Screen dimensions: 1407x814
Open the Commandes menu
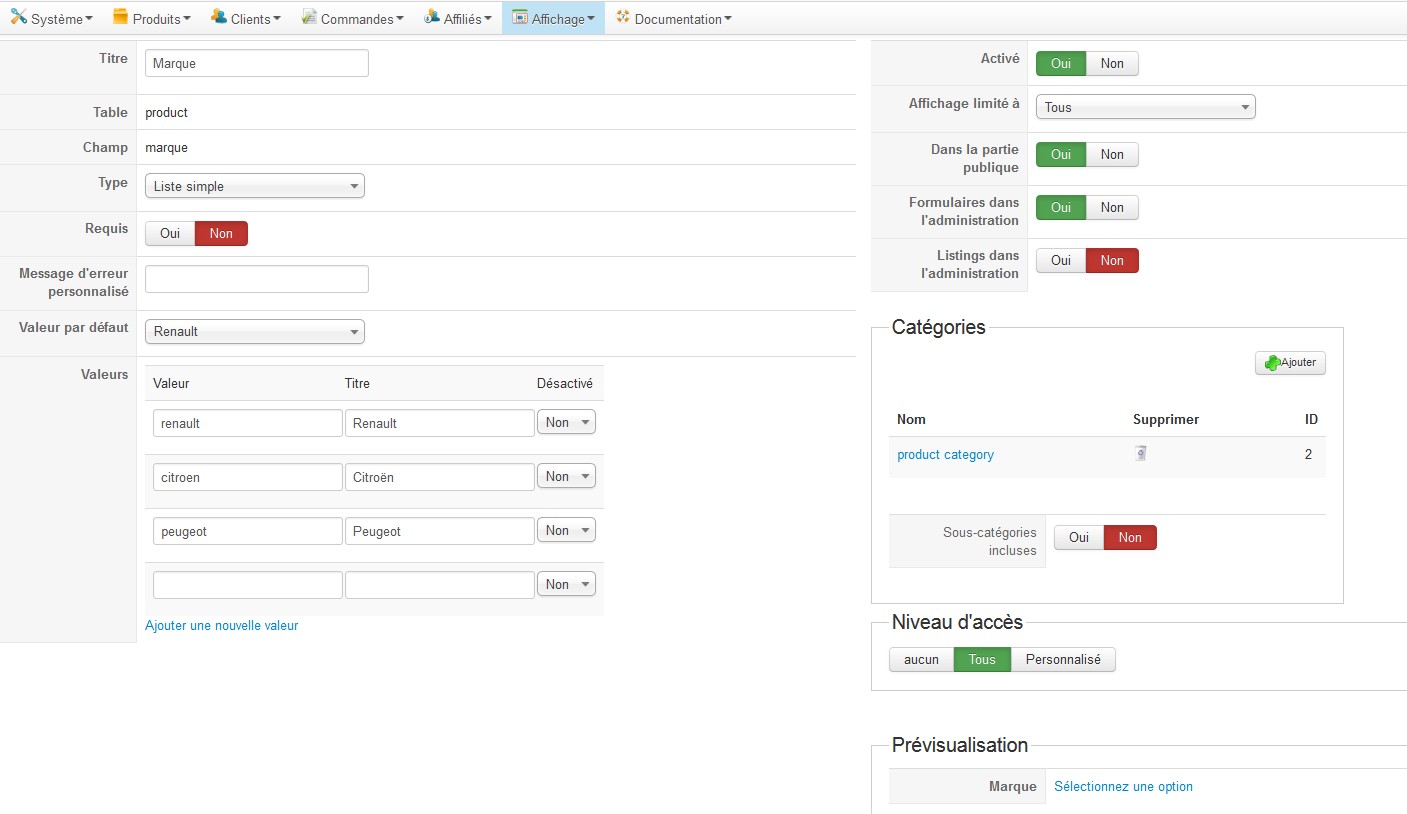coord(353,18)
